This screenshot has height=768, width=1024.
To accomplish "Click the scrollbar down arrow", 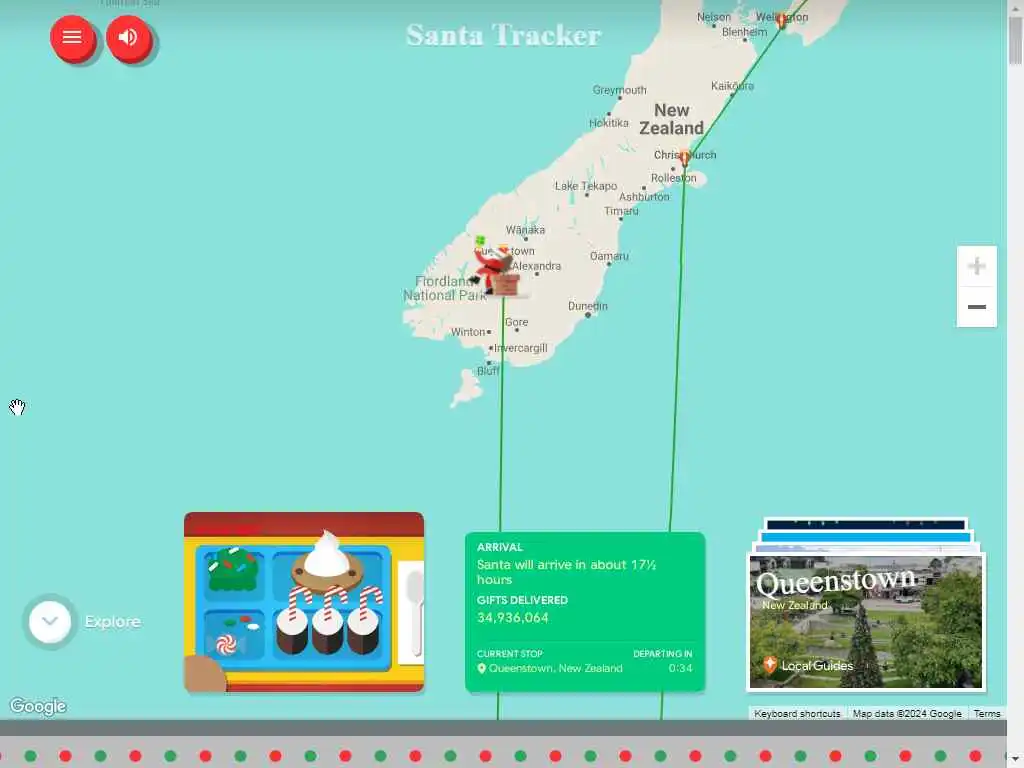I will click(1015, 757).
